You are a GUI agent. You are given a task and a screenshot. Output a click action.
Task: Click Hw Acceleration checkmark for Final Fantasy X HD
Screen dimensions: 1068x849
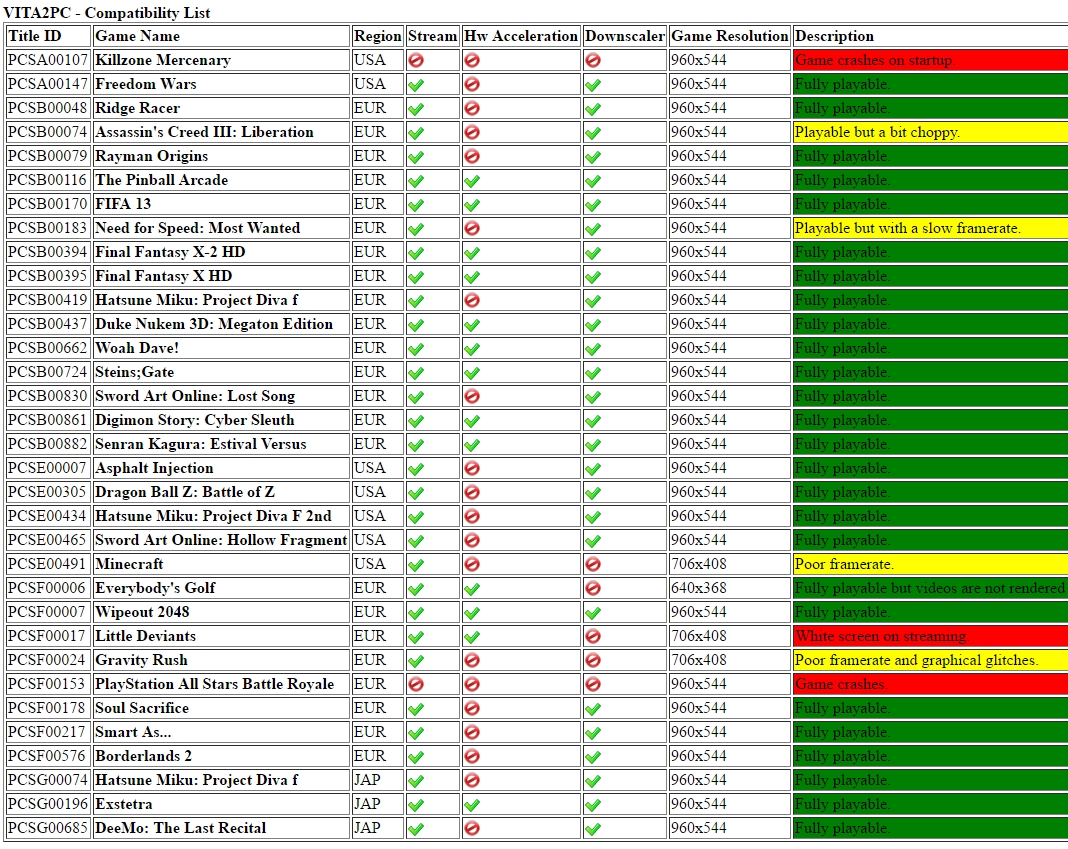471,277
